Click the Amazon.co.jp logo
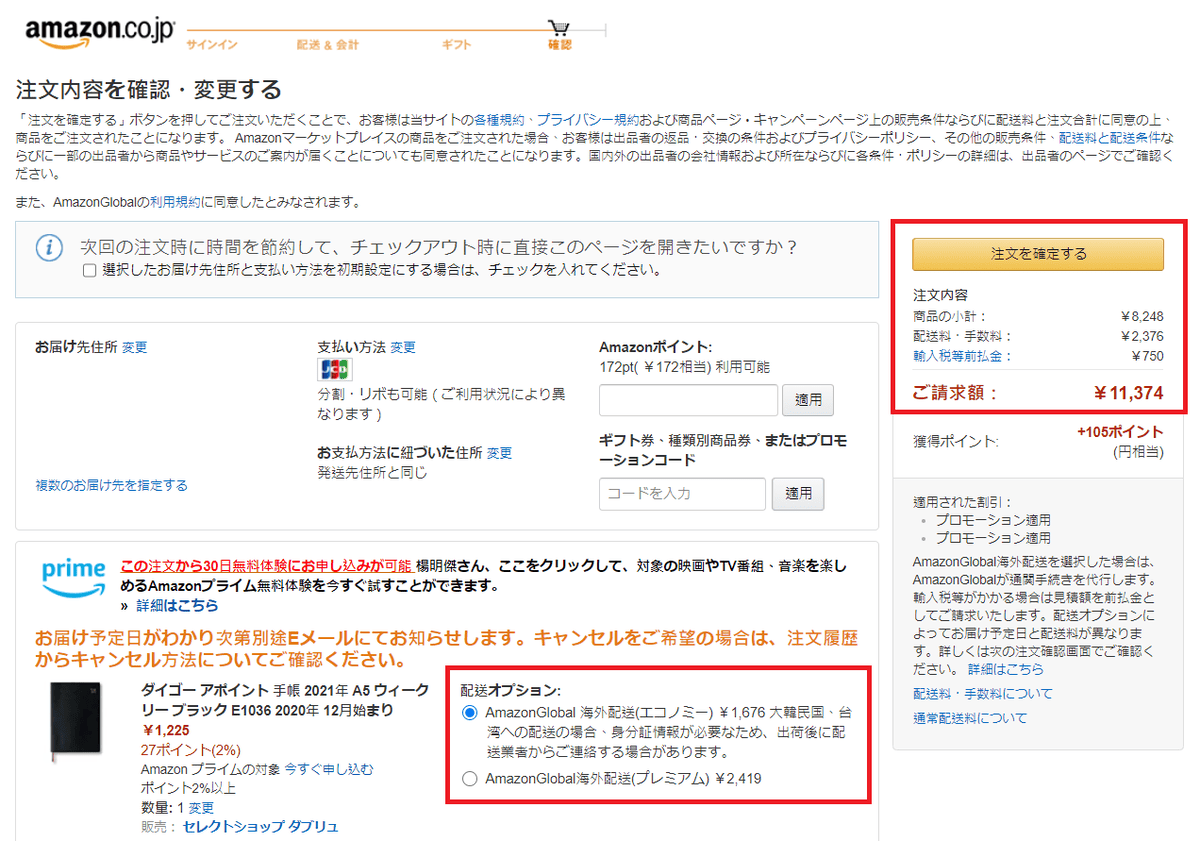 click(96, 32)
